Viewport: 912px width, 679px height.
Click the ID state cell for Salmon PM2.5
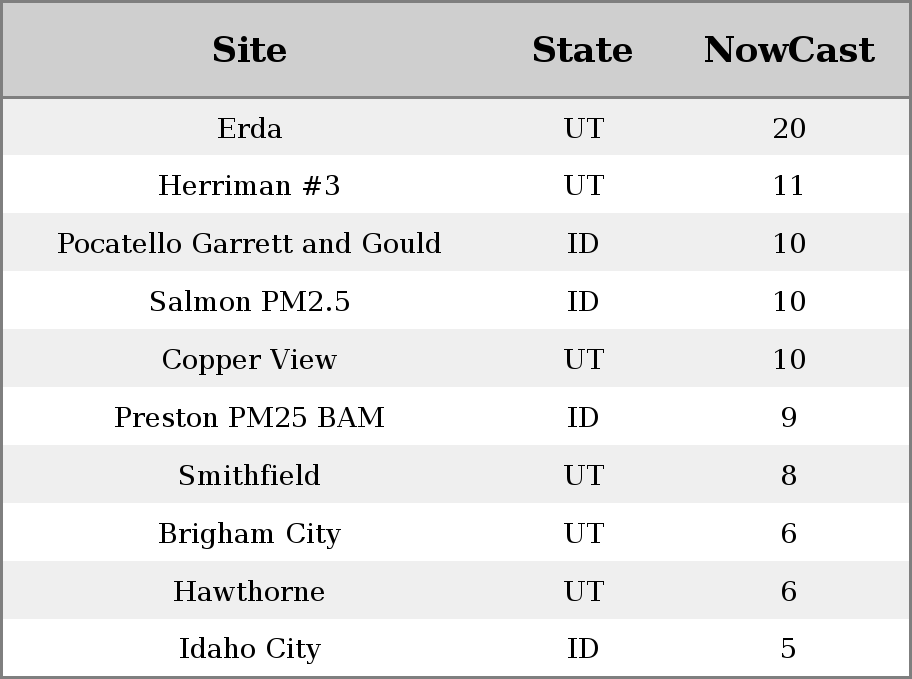583,301
